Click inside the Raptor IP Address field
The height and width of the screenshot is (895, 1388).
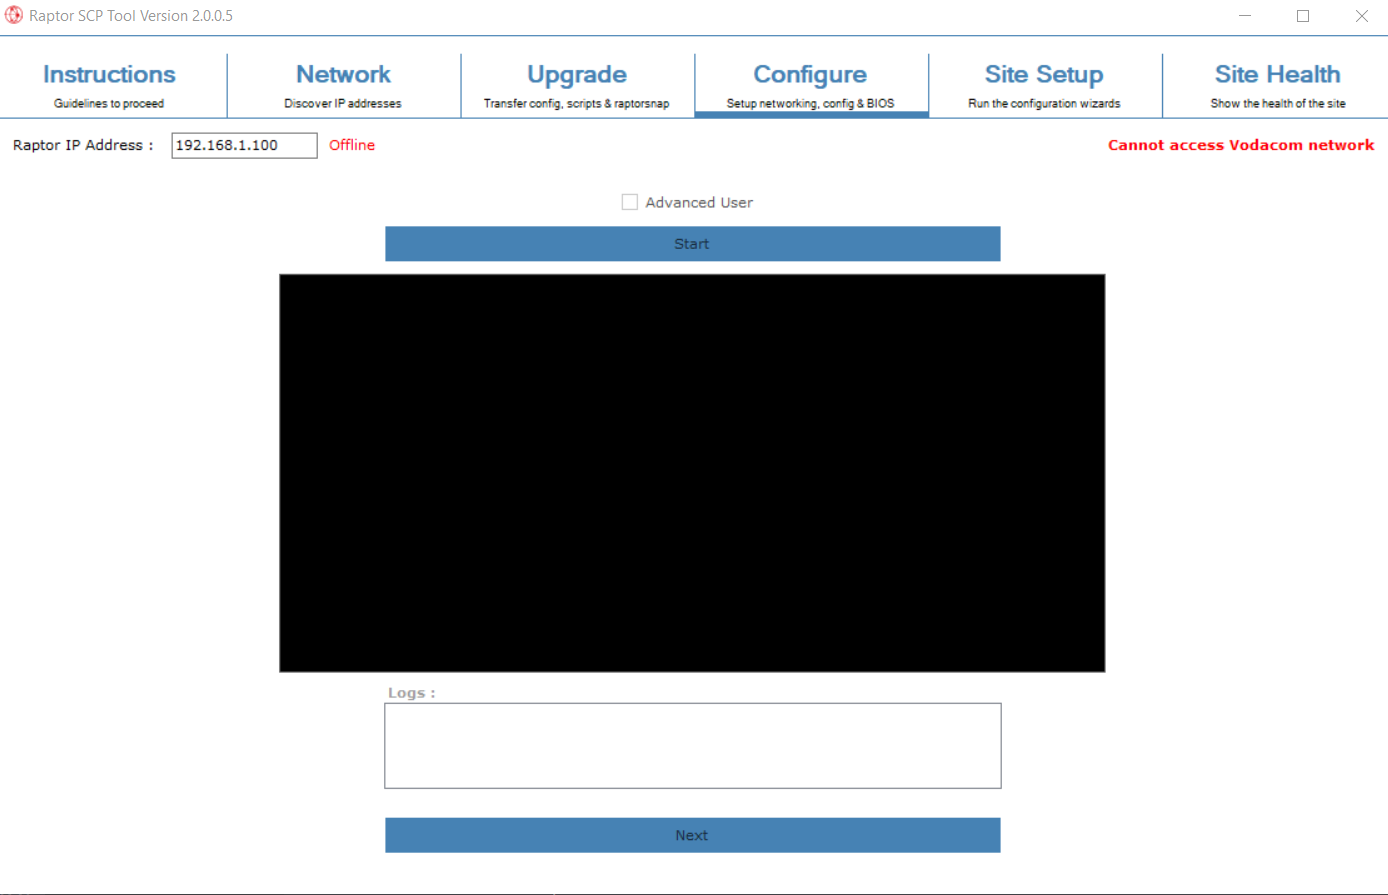[x=243, y=145]
